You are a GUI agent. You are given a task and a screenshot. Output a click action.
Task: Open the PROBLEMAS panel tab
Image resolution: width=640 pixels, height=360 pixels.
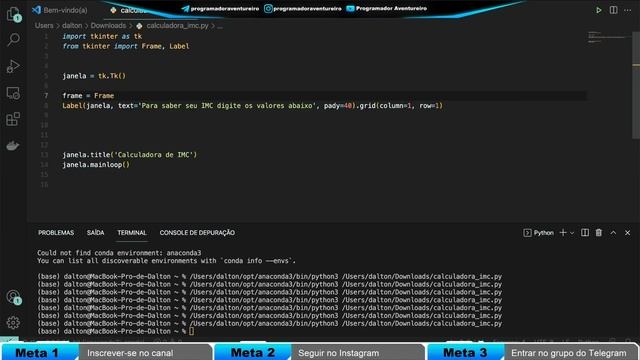pyautogui.click(x=56, y=233)
